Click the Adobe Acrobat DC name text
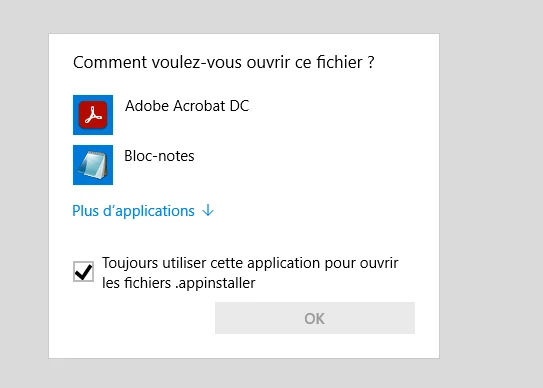This screenshot has height=388, width=543. click(x=187, y=106)
